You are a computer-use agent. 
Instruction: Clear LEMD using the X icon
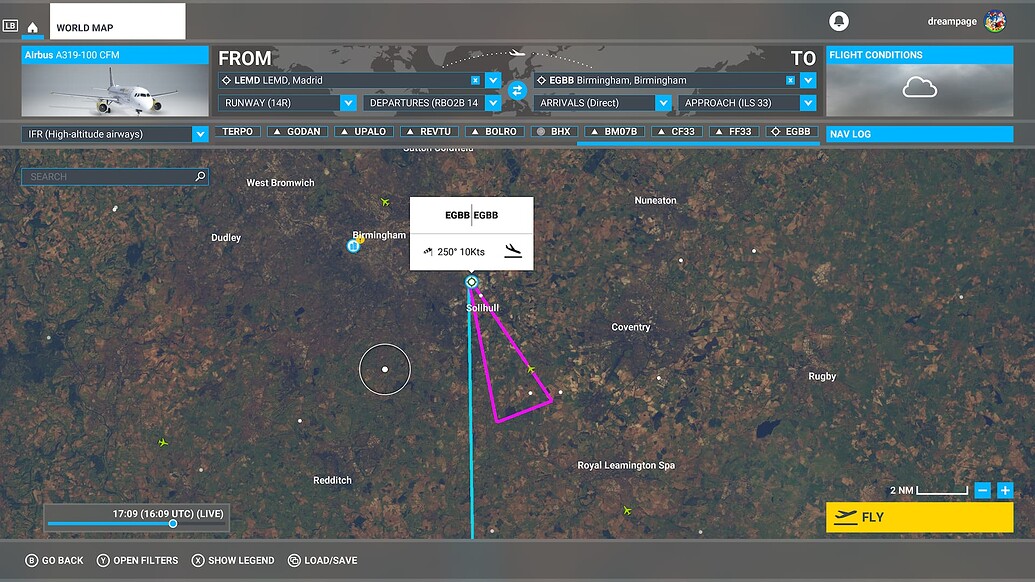tap(475, 79)
